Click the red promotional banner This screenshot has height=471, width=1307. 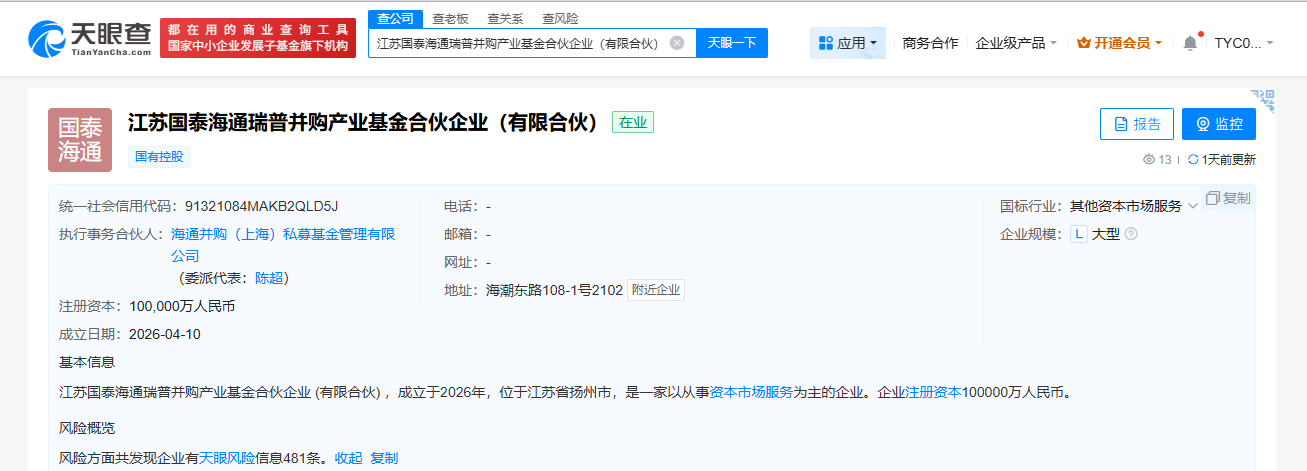tap(257, 38)
